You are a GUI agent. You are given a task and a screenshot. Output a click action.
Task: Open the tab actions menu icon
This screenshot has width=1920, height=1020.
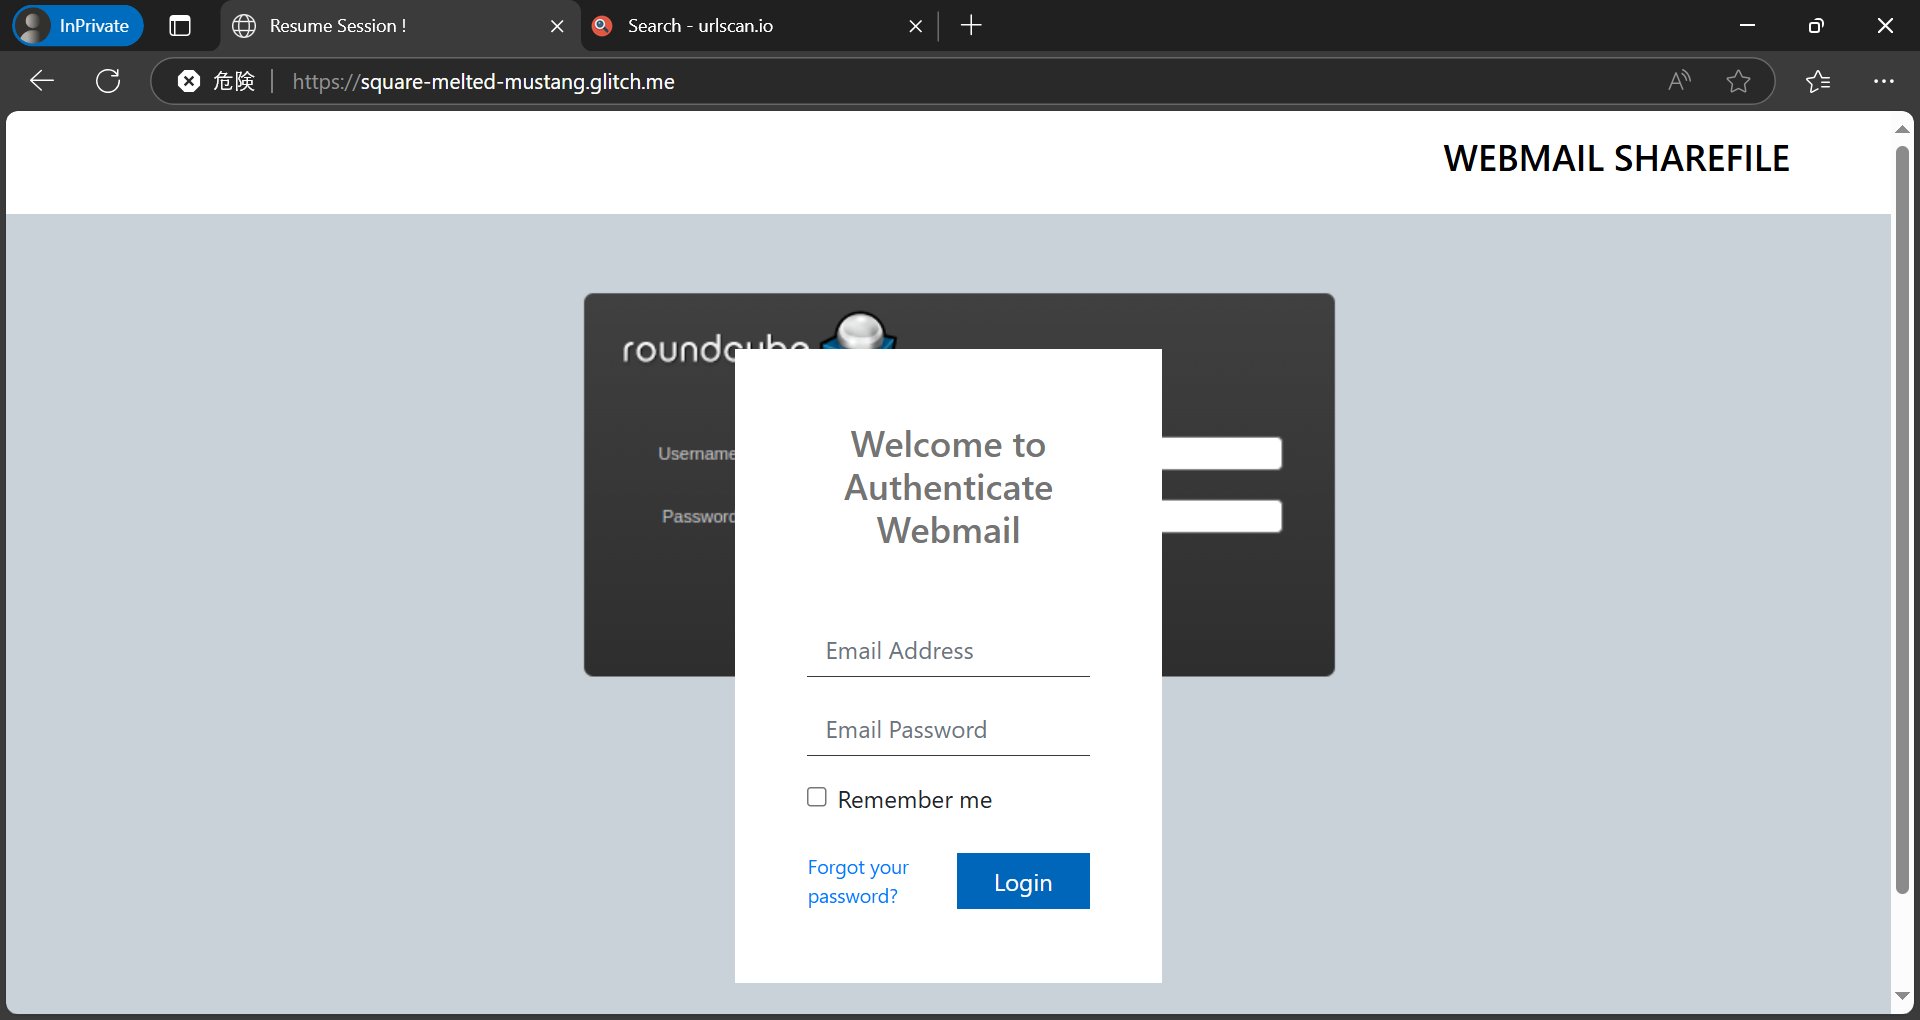(180, 26)
